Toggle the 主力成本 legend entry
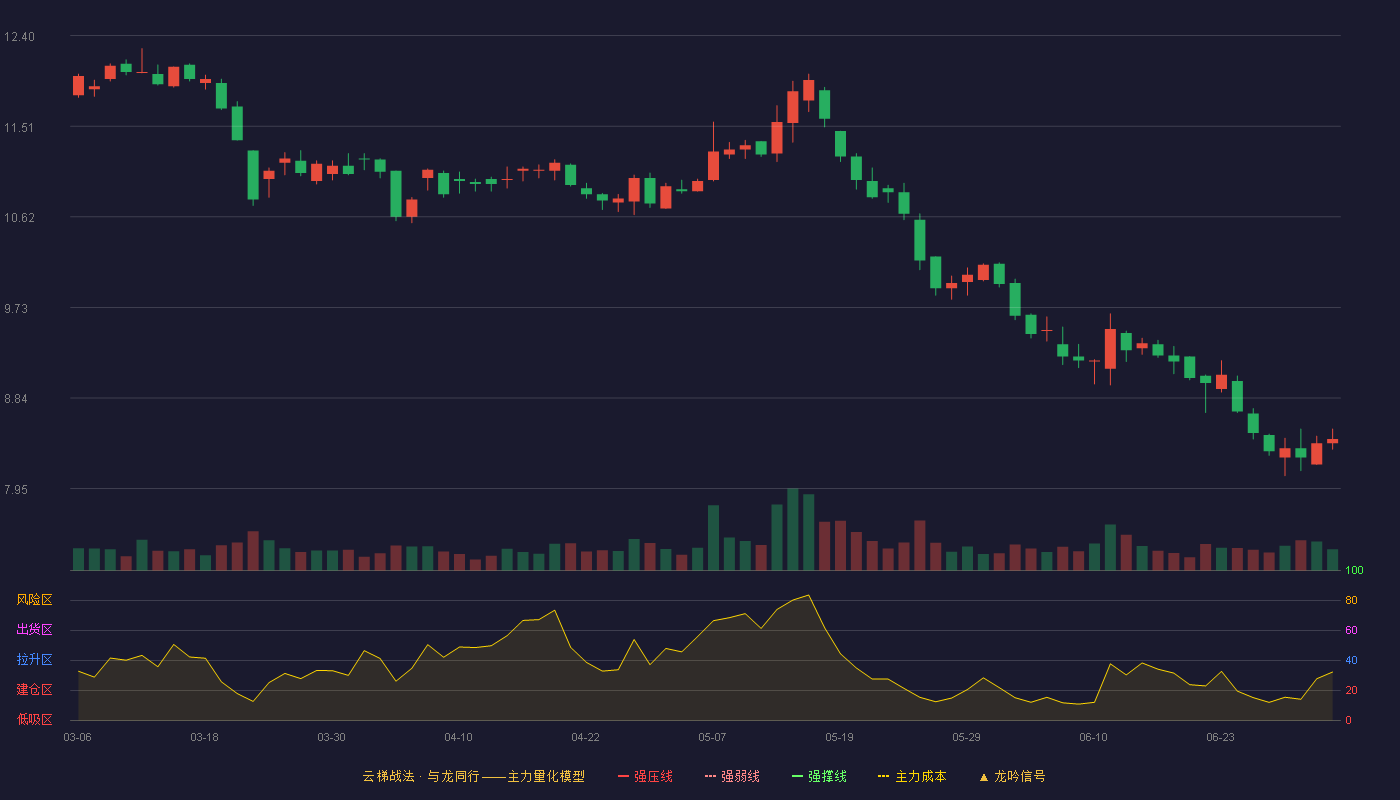 (912, 776)
